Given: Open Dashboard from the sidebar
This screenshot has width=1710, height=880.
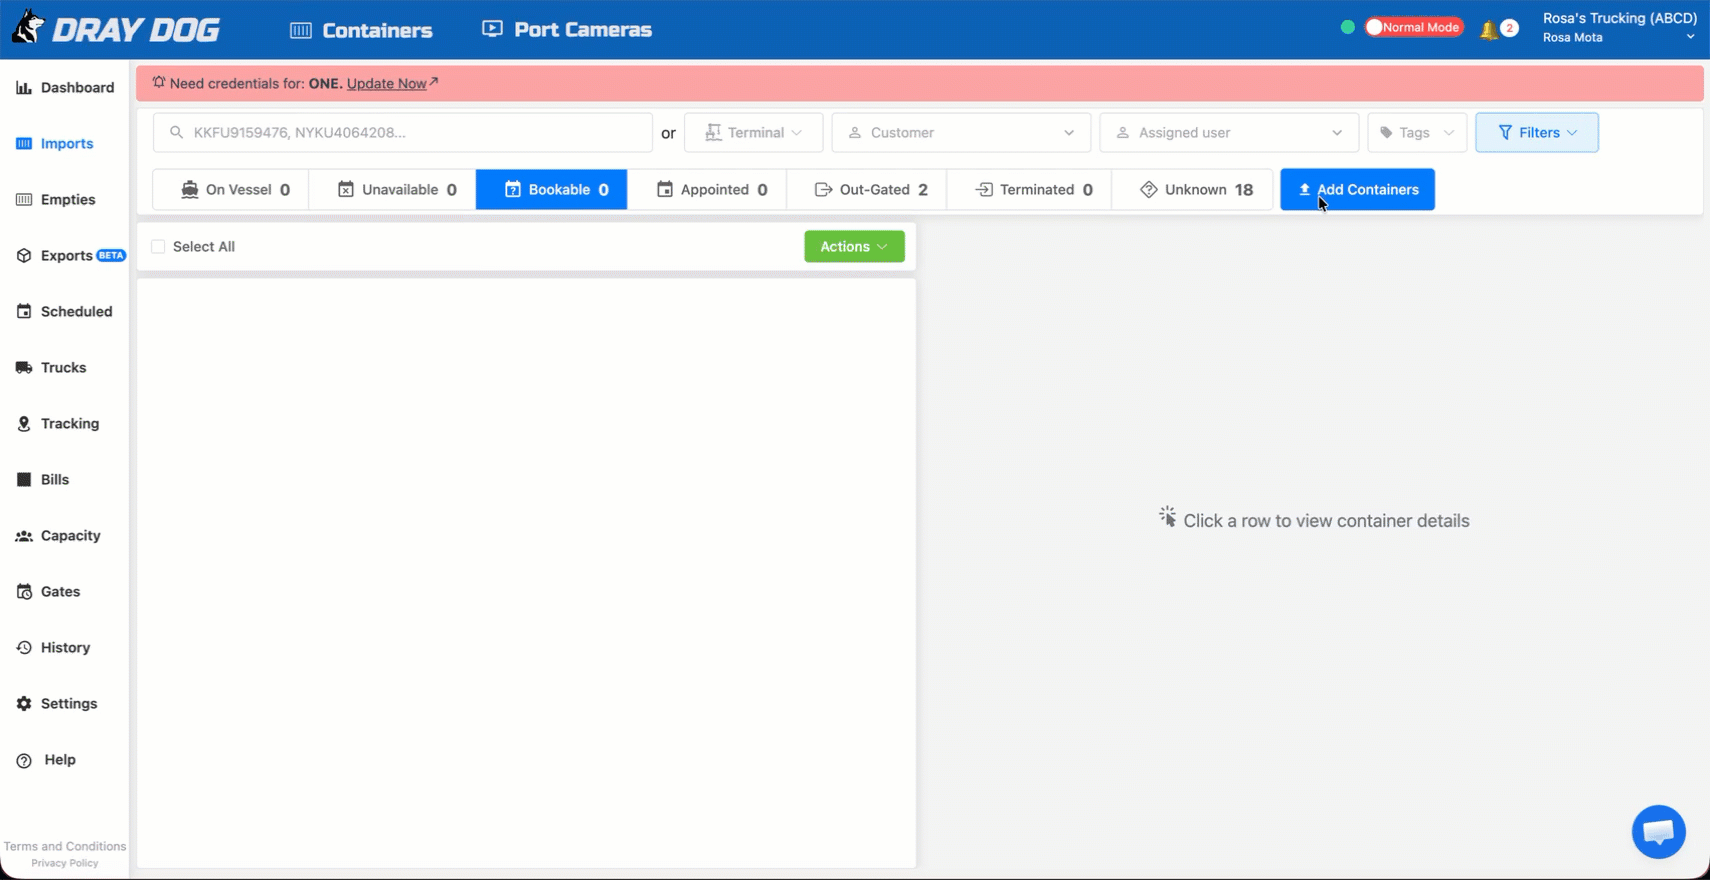Looking at the screenshot, I should click(x=65, y=88).
